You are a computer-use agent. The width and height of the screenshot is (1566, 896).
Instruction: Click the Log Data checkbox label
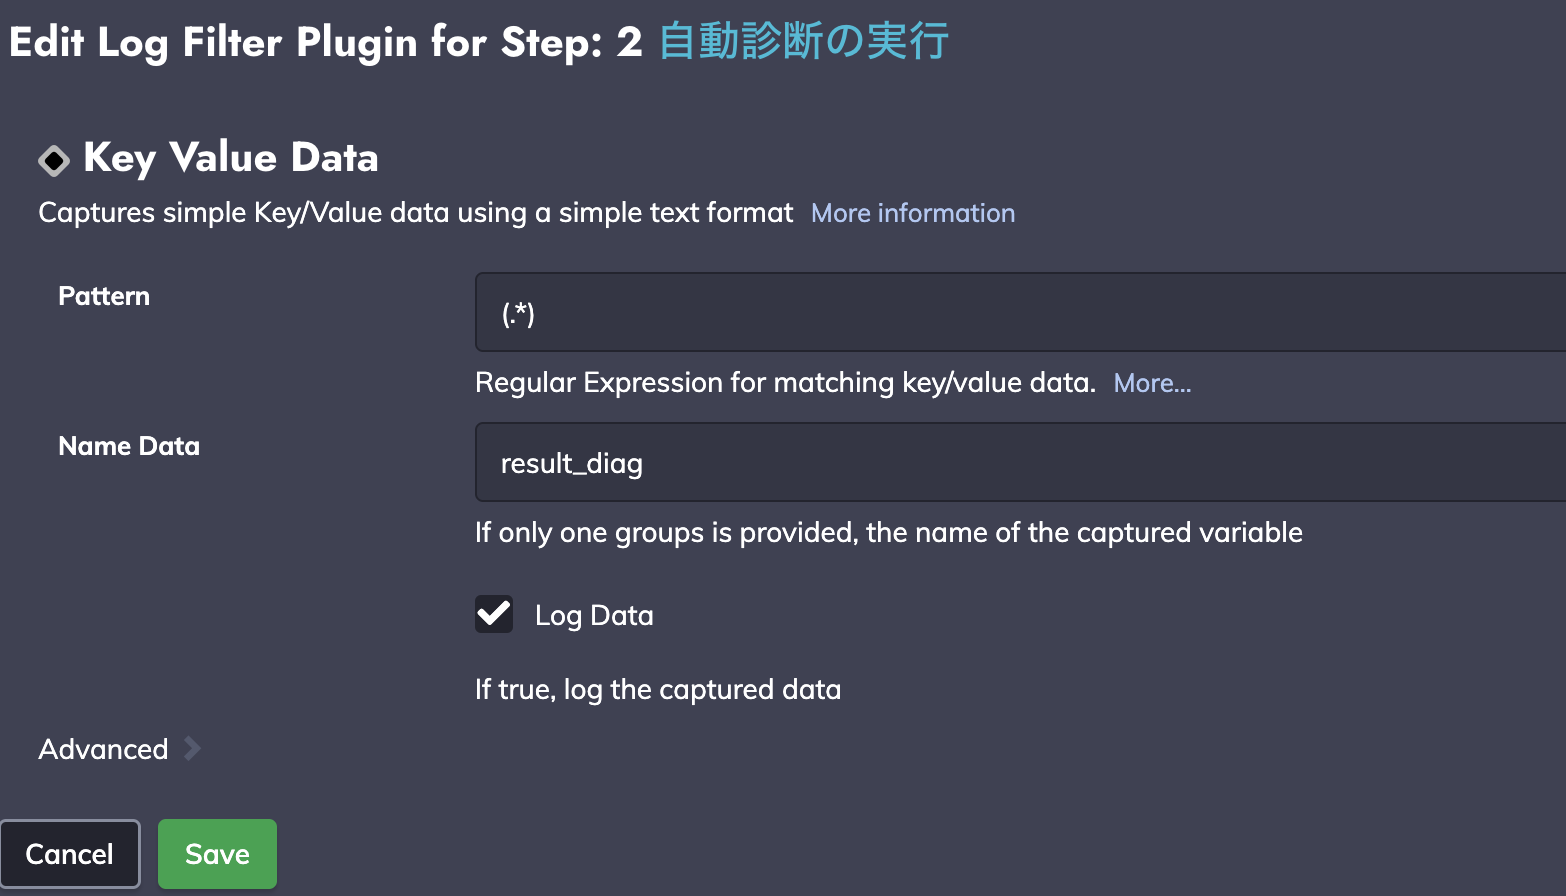pyautogui.click(x=594, y=616)
